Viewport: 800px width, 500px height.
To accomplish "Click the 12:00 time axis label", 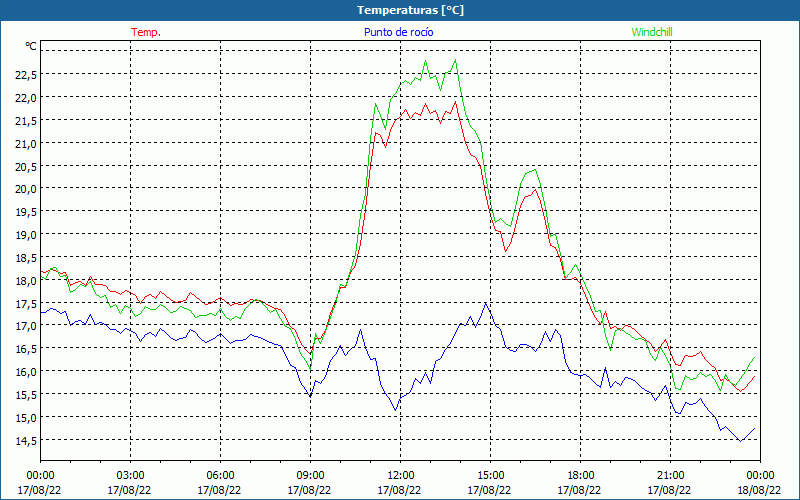I will tap(401, 476).
